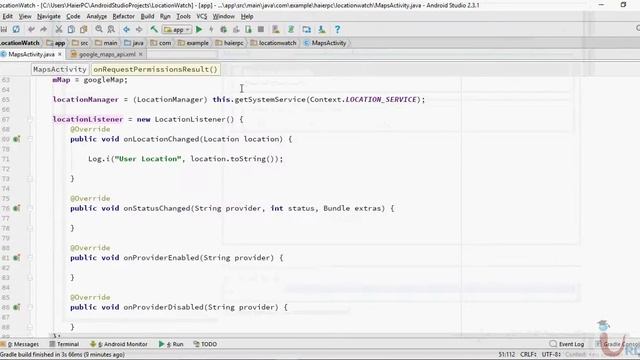Open the CRLF line separator selector
640x360 pixels.
click(x=528, y=355)
